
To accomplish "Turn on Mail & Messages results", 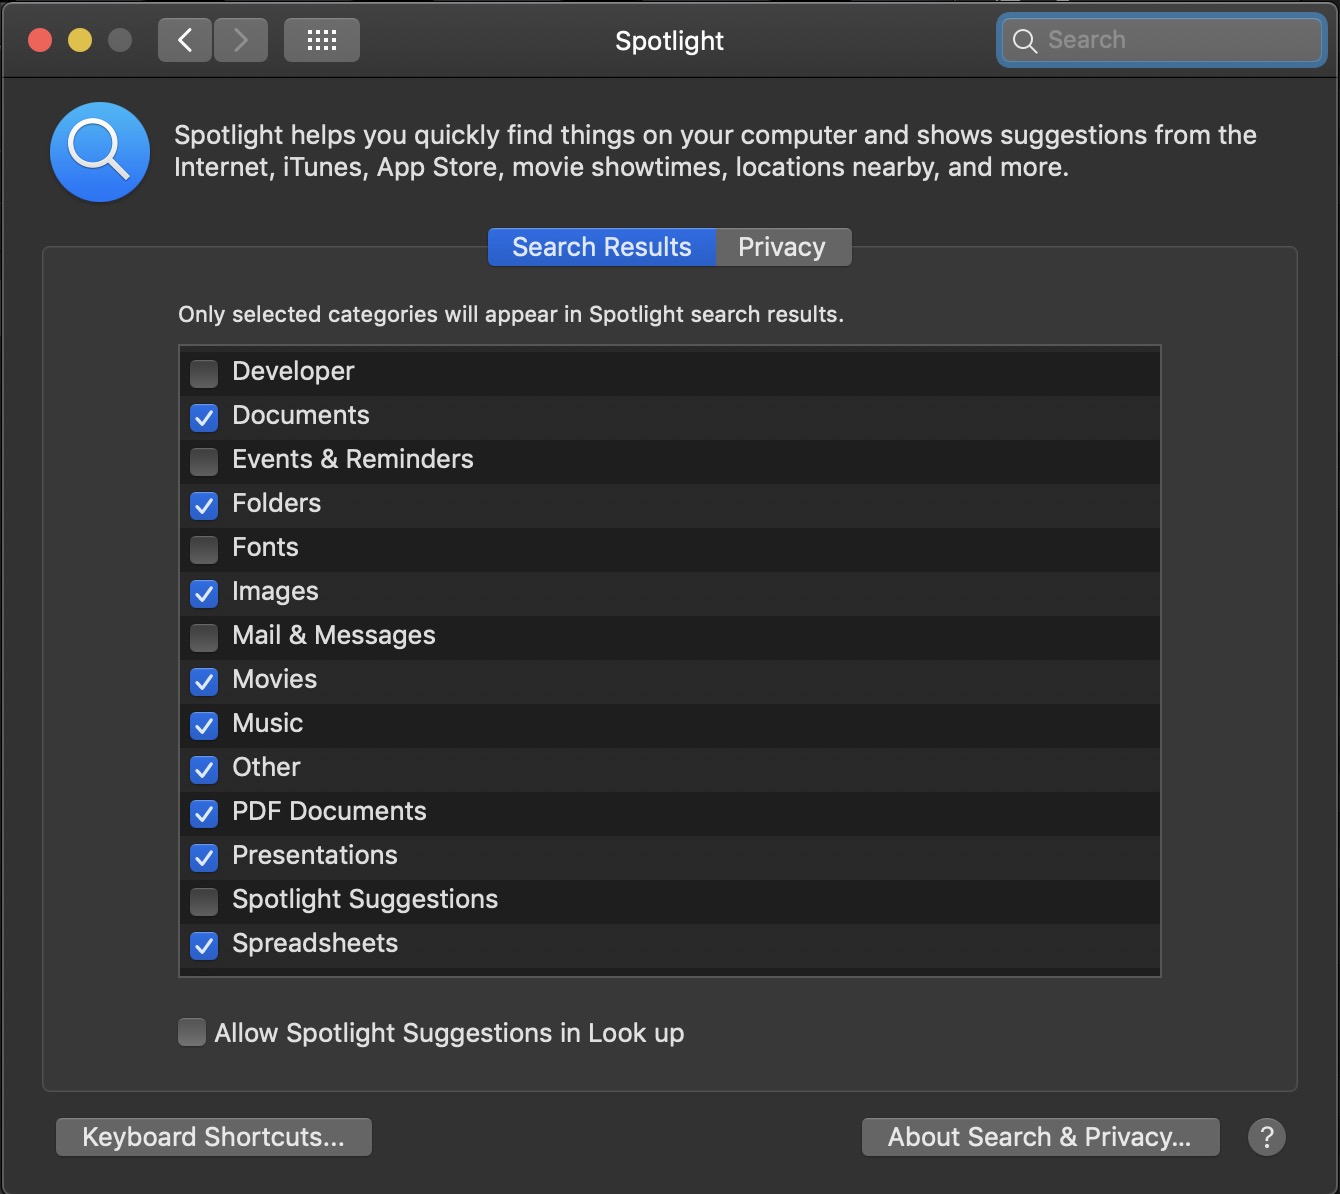I will [x=204, y=637].
